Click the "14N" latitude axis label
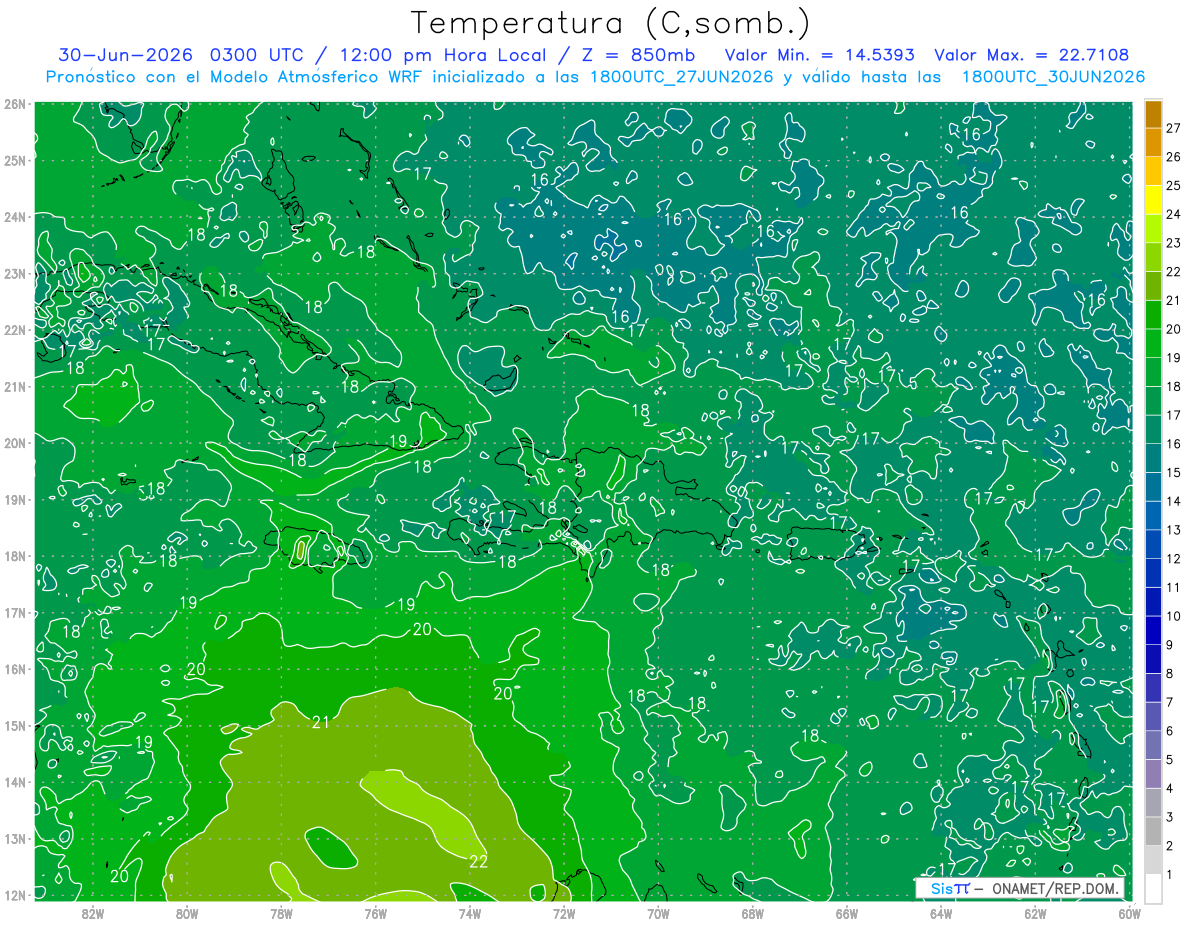 15,782
